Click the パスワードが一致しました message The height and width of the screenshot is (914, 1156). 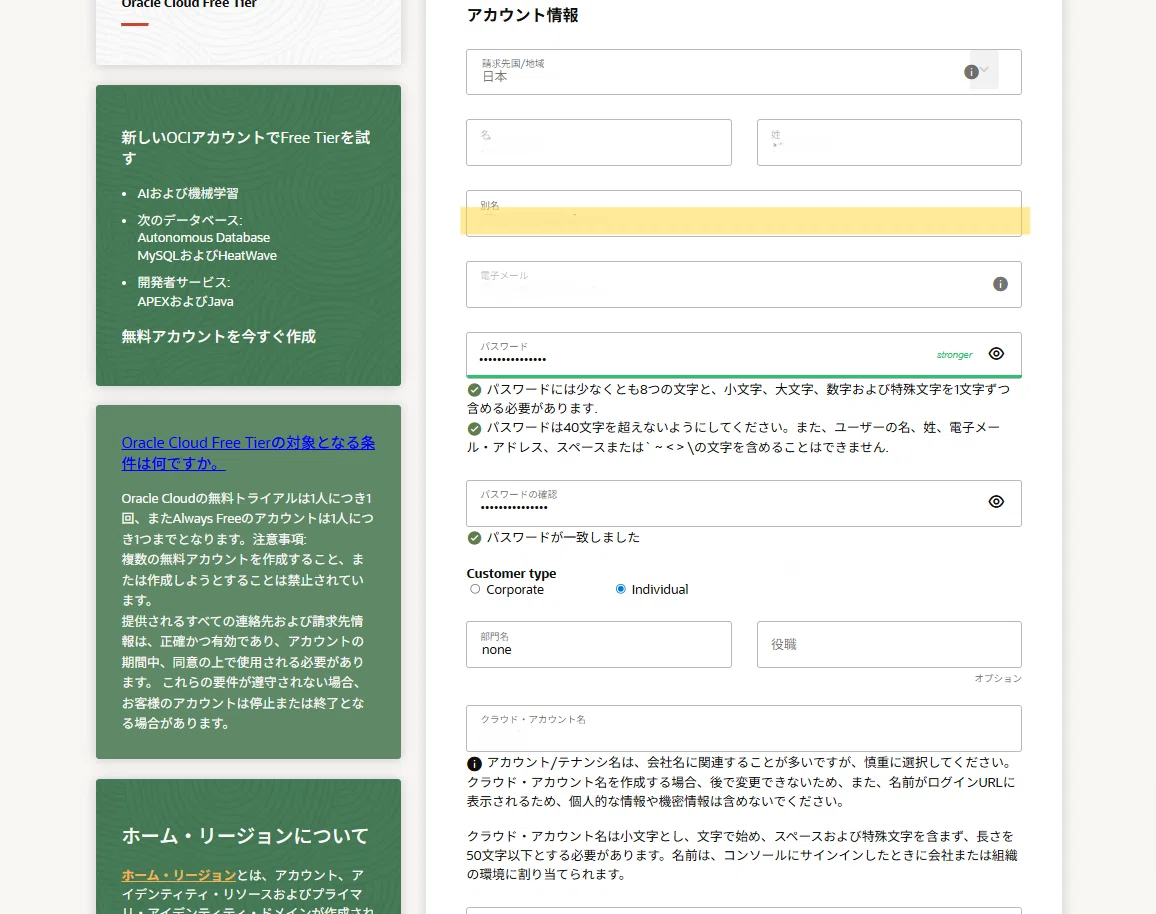[x=563, y=537]
